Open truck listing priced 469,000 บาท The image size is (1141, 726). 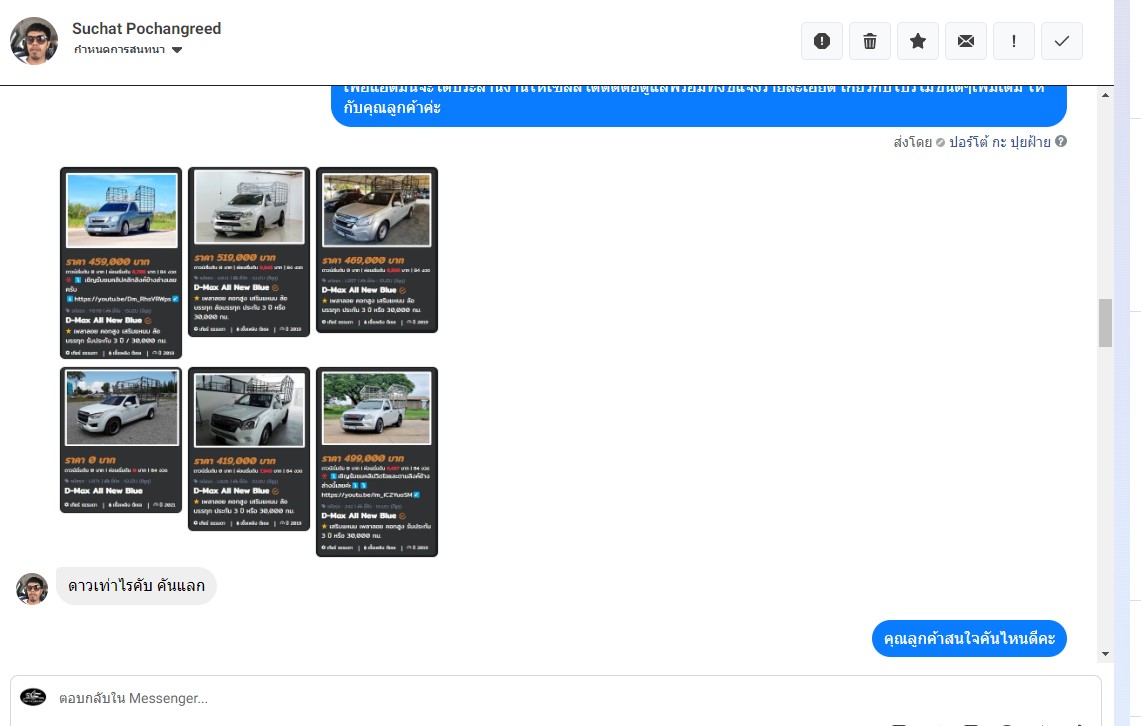coord(377,250)
